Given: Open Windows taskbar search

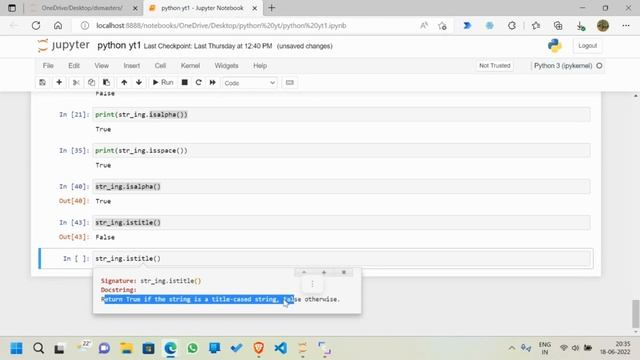Looking at the screenshot, I should coord(38,348).
